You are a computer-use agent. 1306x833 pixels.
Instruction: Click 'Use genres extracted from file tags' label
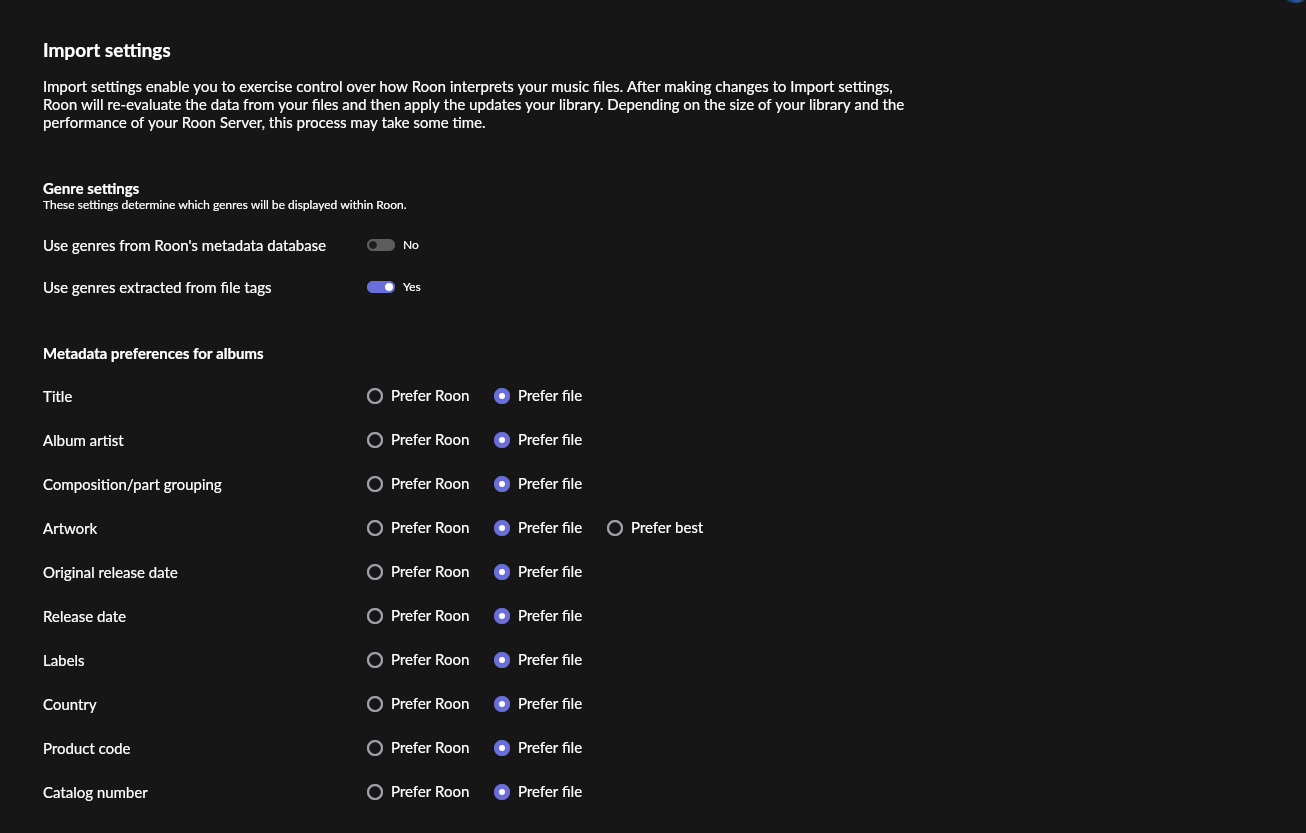pyautogui.click(x=157, y=288)
